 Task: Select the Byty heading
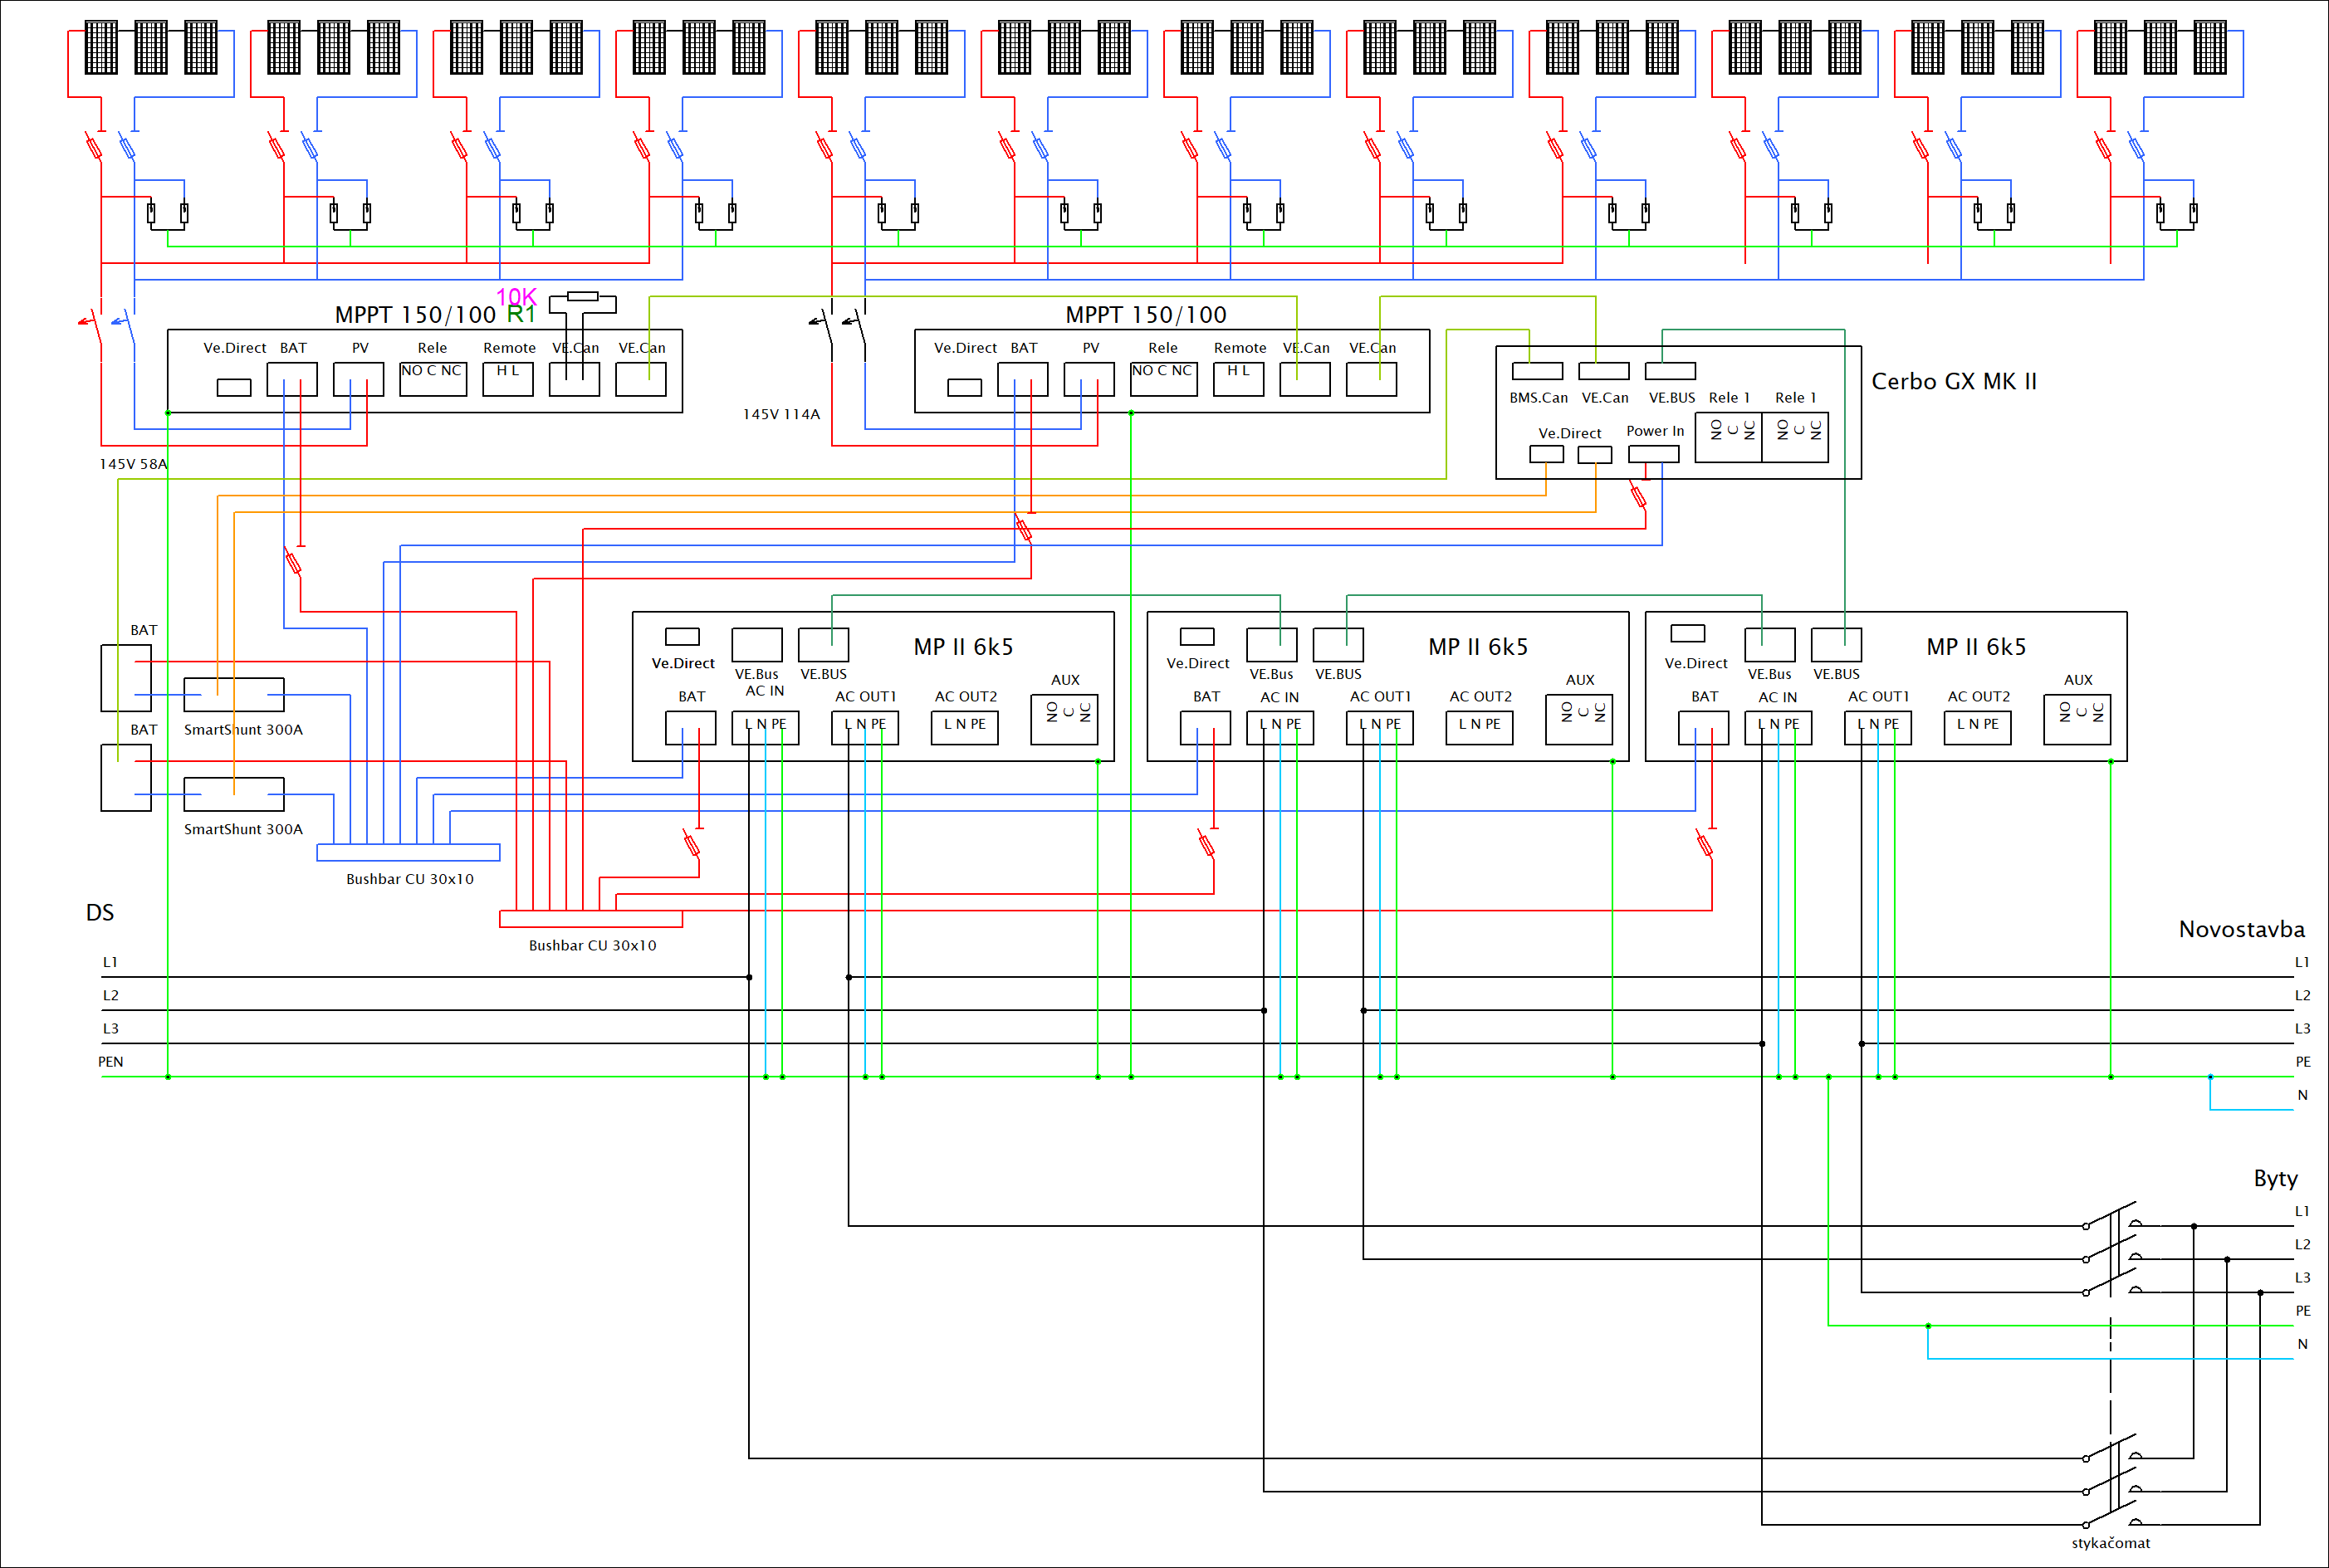tap(2275, 1178)
